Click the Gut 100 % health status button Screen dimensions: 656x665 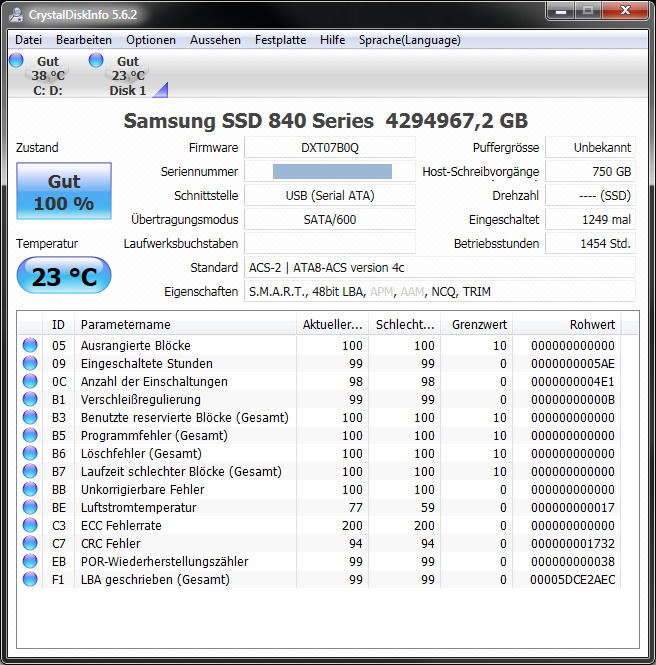click(x=64, y=191)
